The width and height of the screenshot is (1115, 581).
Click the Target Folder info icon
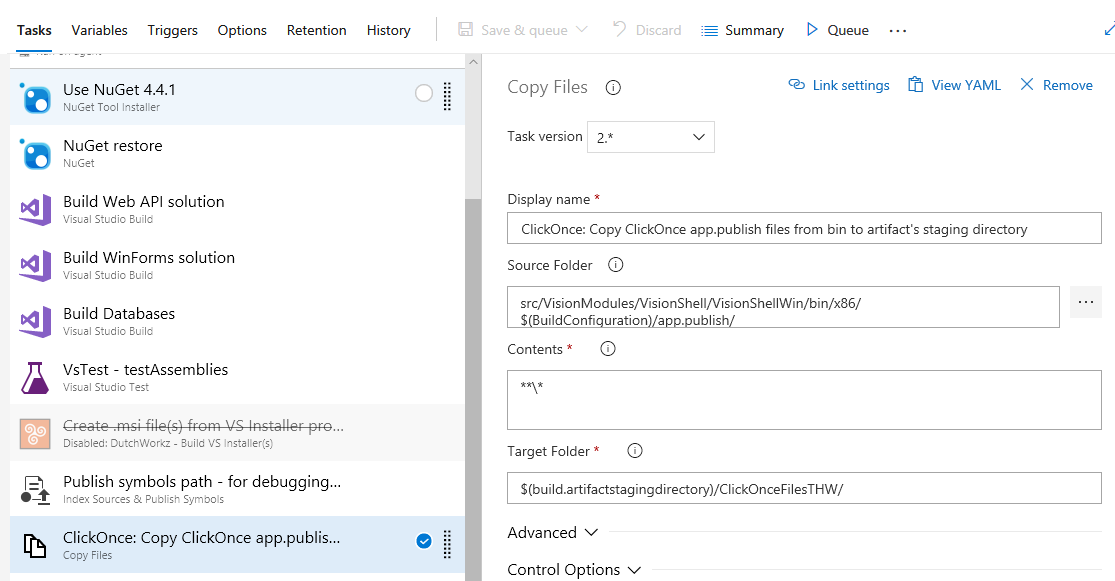click(634, 451)
